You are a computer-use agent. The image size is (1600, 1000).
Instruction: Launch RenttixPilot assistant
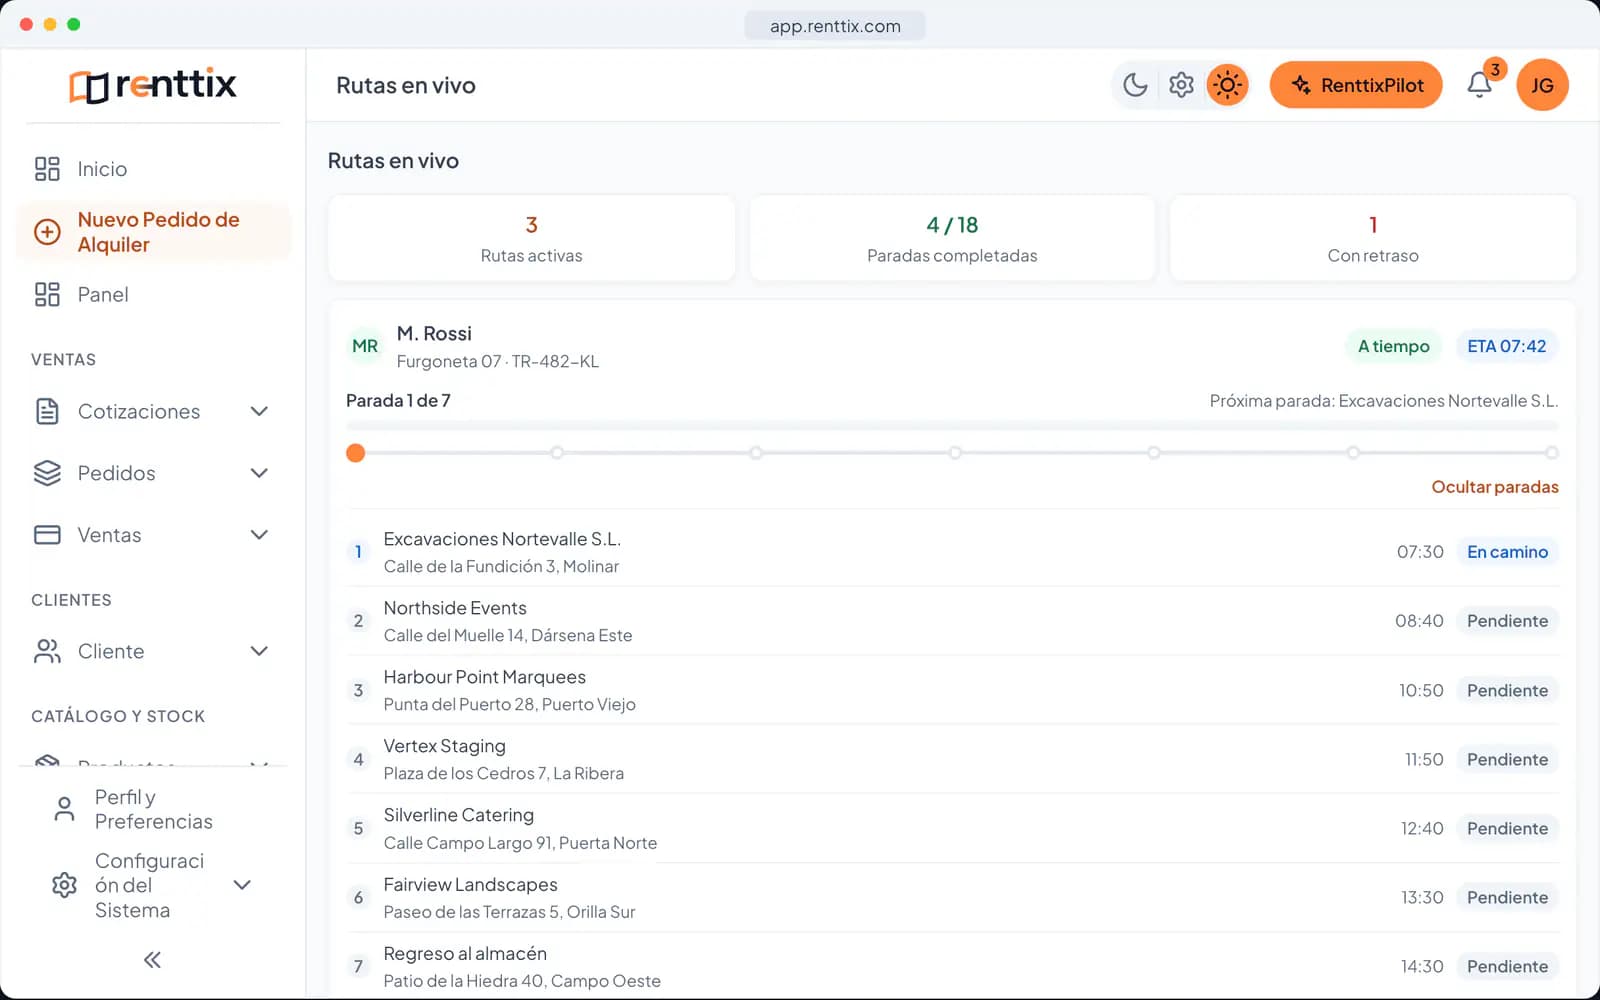pyautogui.click(x=1356, y=85)
